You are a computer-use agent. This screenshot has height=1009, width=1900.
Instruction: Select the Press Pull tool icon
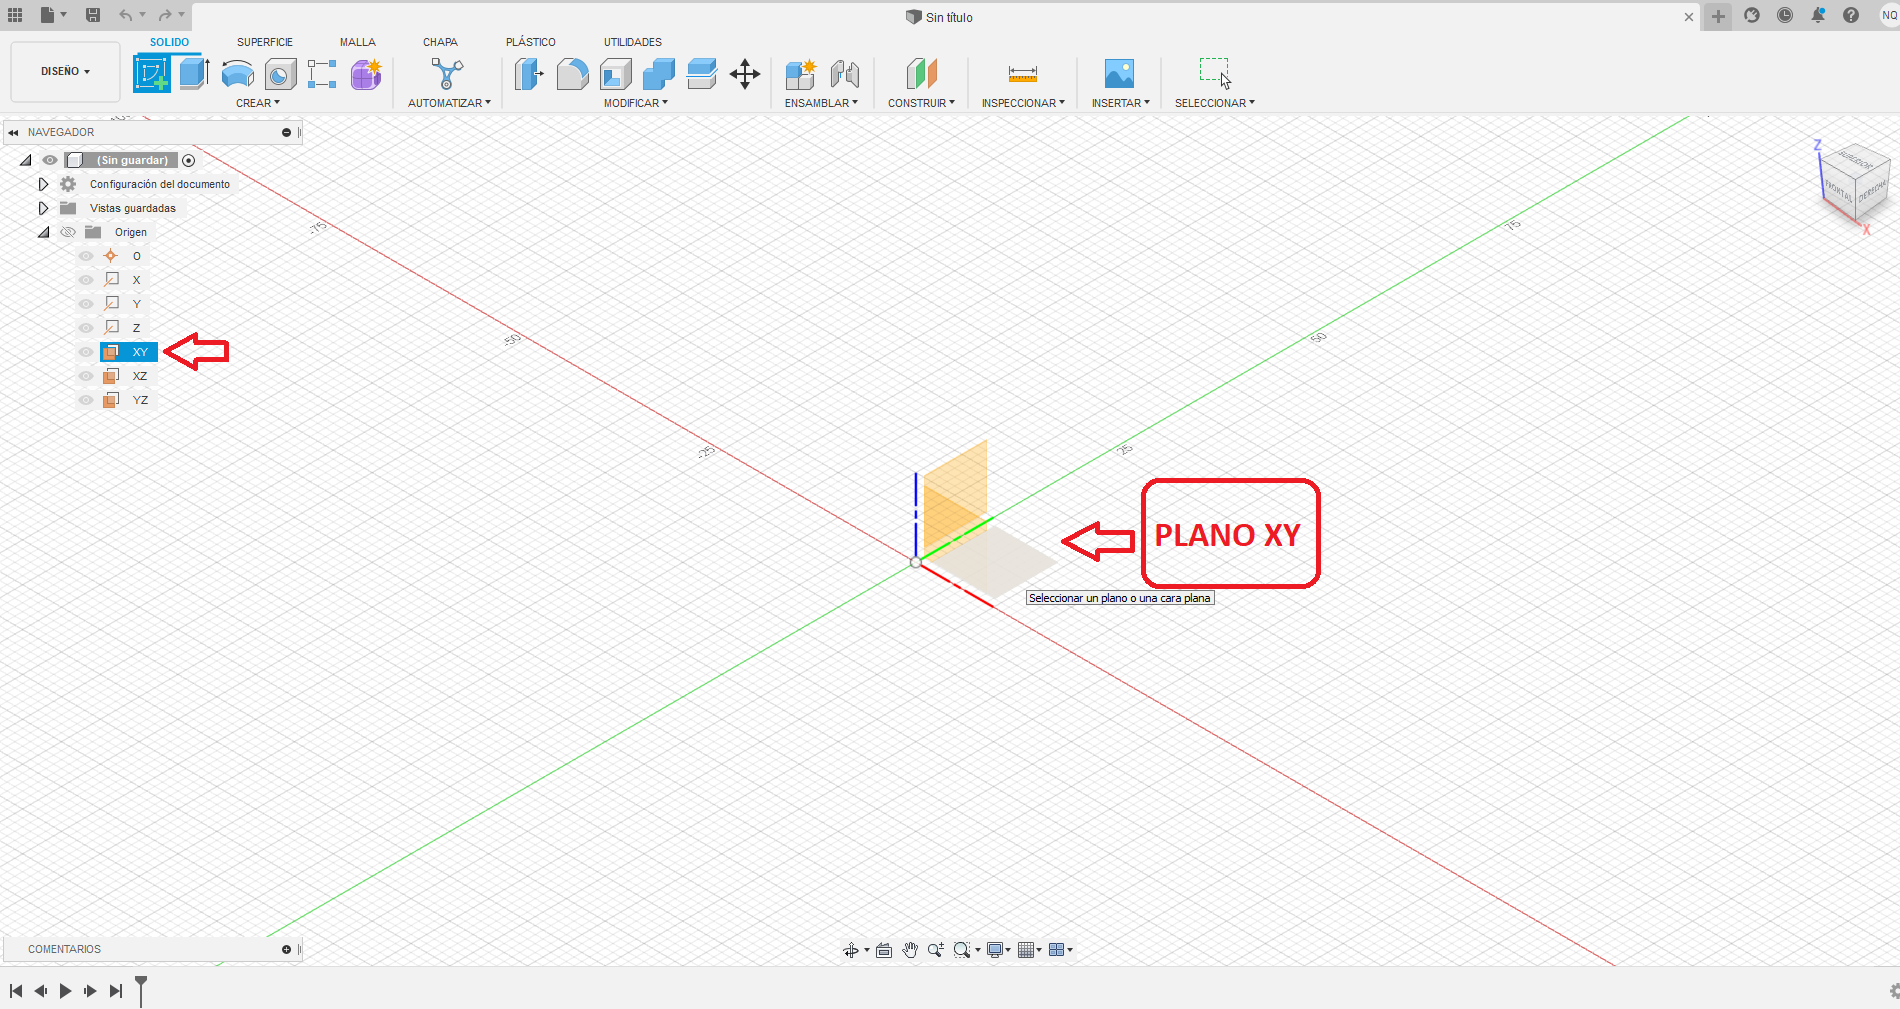tap(529, 74)
